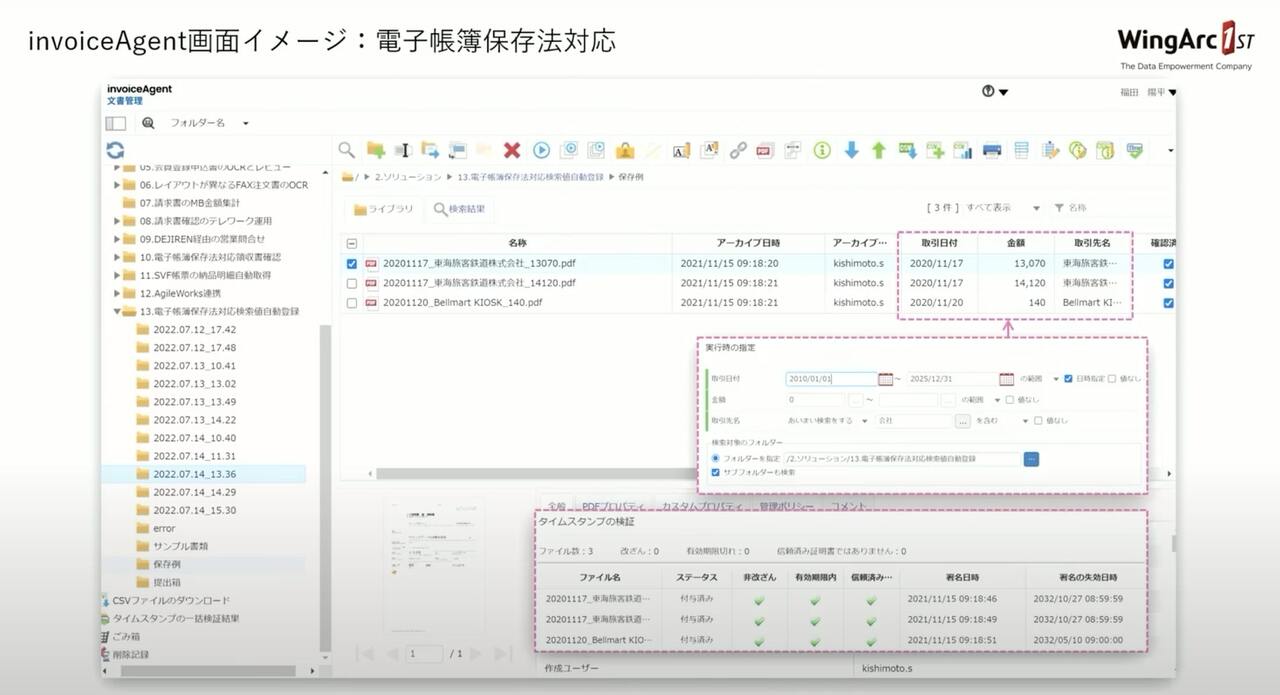This screenshot has height=695, width=1280.
Task: Click the new folder toolbar icon
Action: 375,150
